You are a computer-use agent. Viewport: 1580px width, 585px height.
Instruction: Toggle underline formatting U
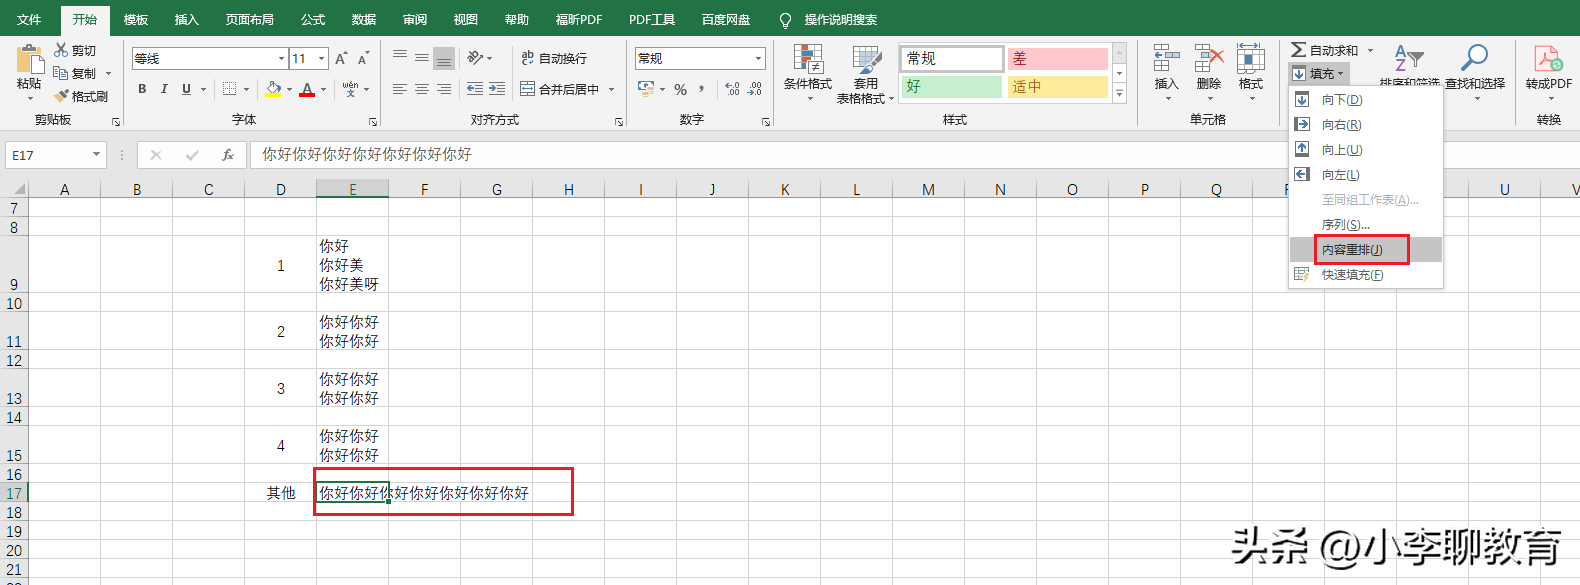click(x=186, y=89)
